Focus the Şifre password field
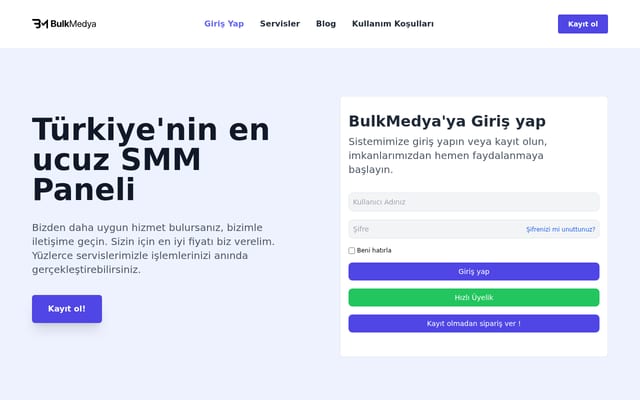The height and width of the screenshot is (400, 640). click(x=474, y=229)
